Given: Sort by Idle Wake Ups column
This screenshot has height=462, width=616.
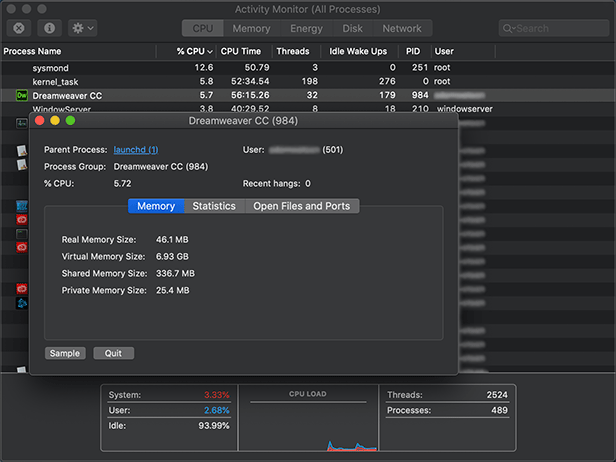Looking at the screenshot, I should pyautogui.click(x=359, y=51).
